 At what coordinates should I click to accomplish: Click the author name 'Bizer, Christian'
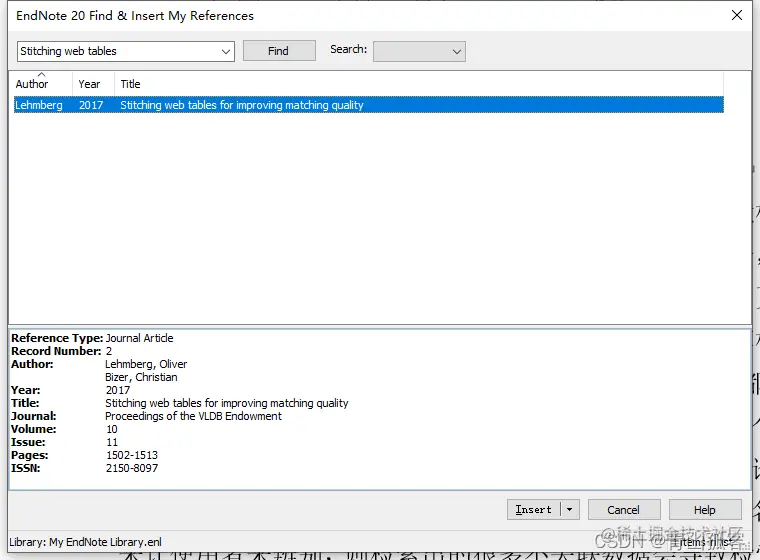(x=141, y=377)
